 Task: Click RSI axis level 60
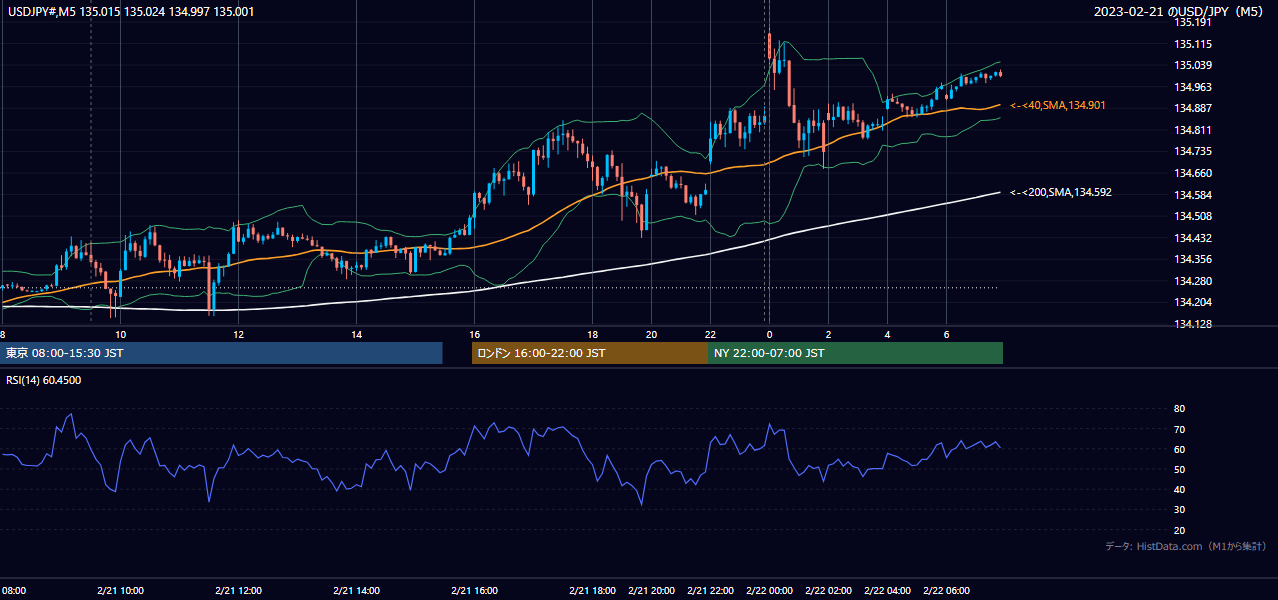pyautogui.click(x=1180, y=449)
